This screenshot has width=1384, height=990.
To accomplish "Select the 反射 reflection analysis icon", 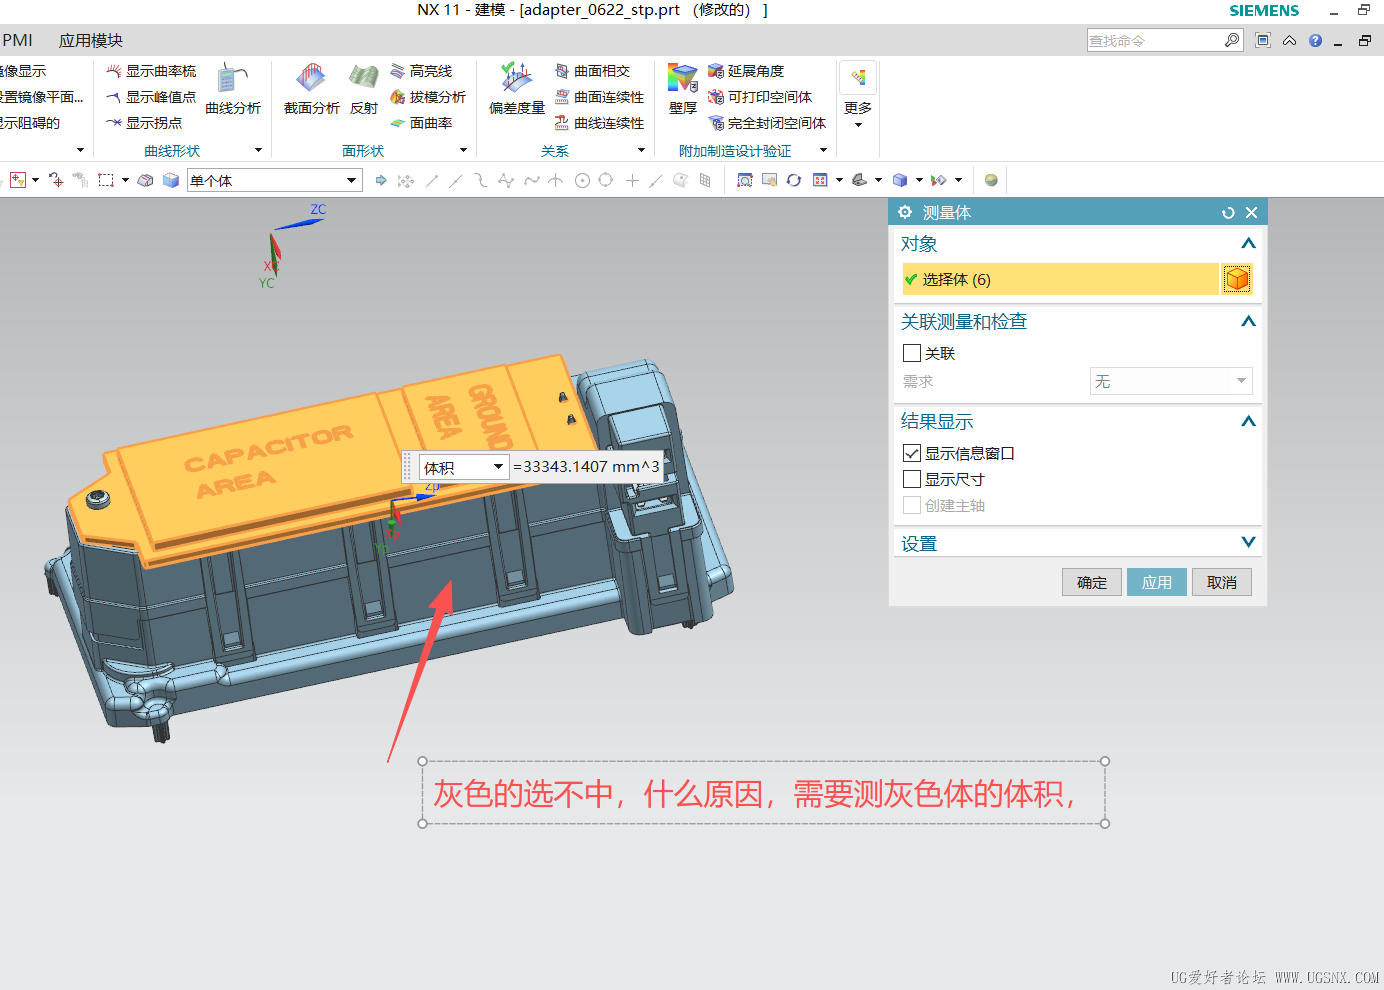I will click(364, 88).
